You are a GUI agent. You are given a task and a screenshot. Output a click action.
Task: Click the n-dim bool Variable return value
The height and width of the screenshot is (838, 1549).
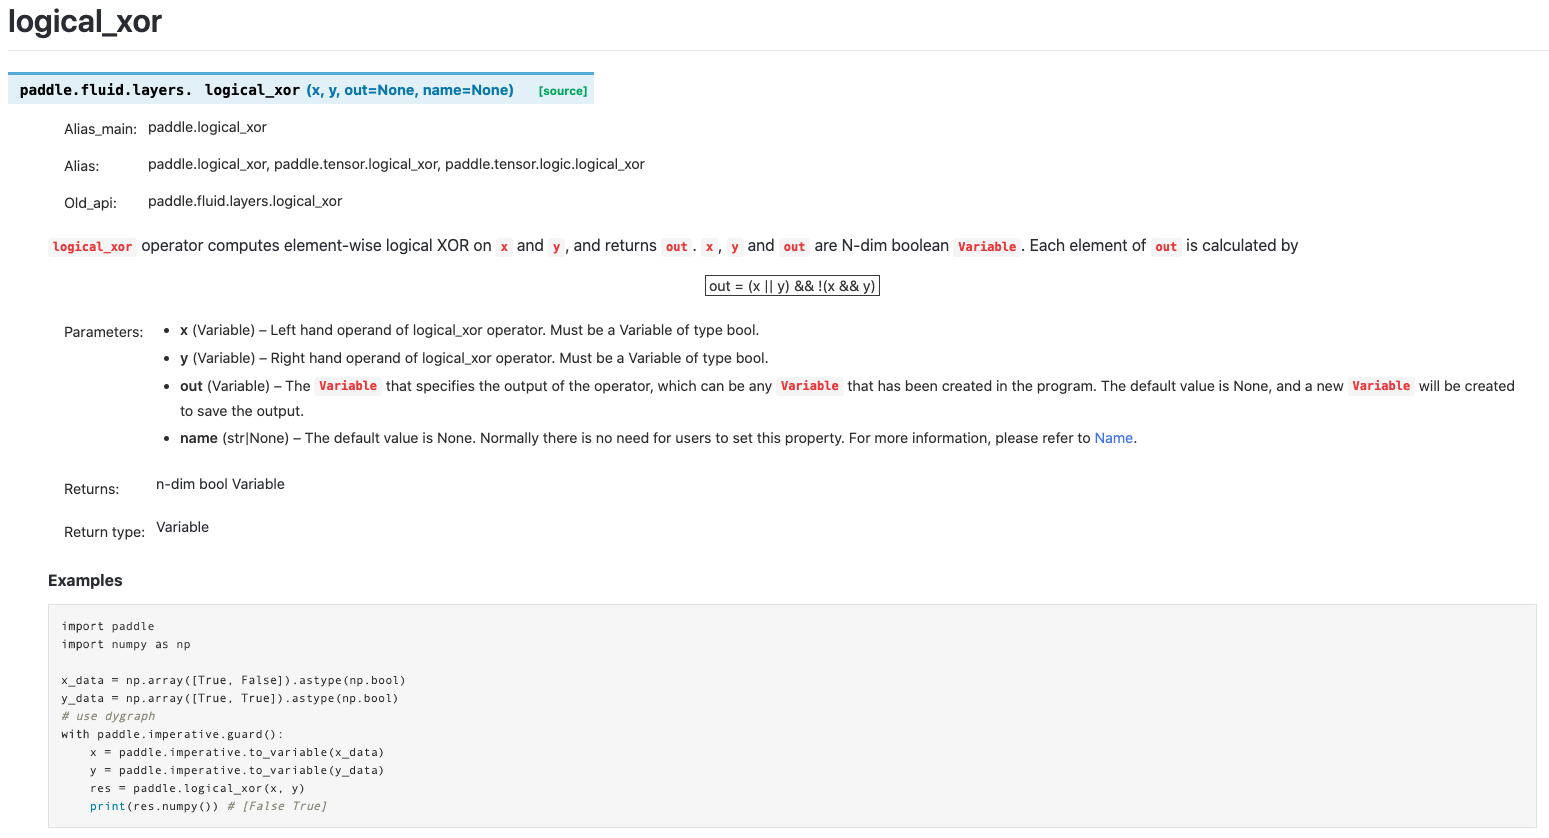[x=220, y=484]
